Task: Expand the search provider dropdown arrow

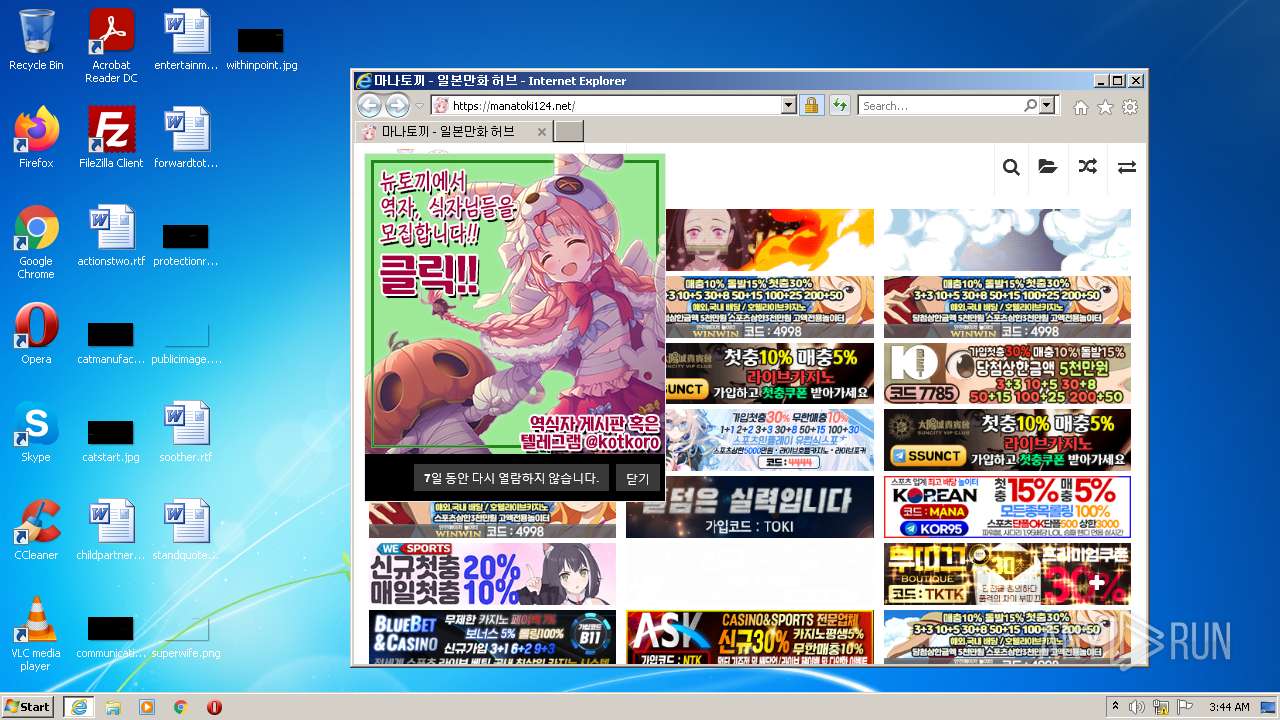Action: tap(1047, 105)
